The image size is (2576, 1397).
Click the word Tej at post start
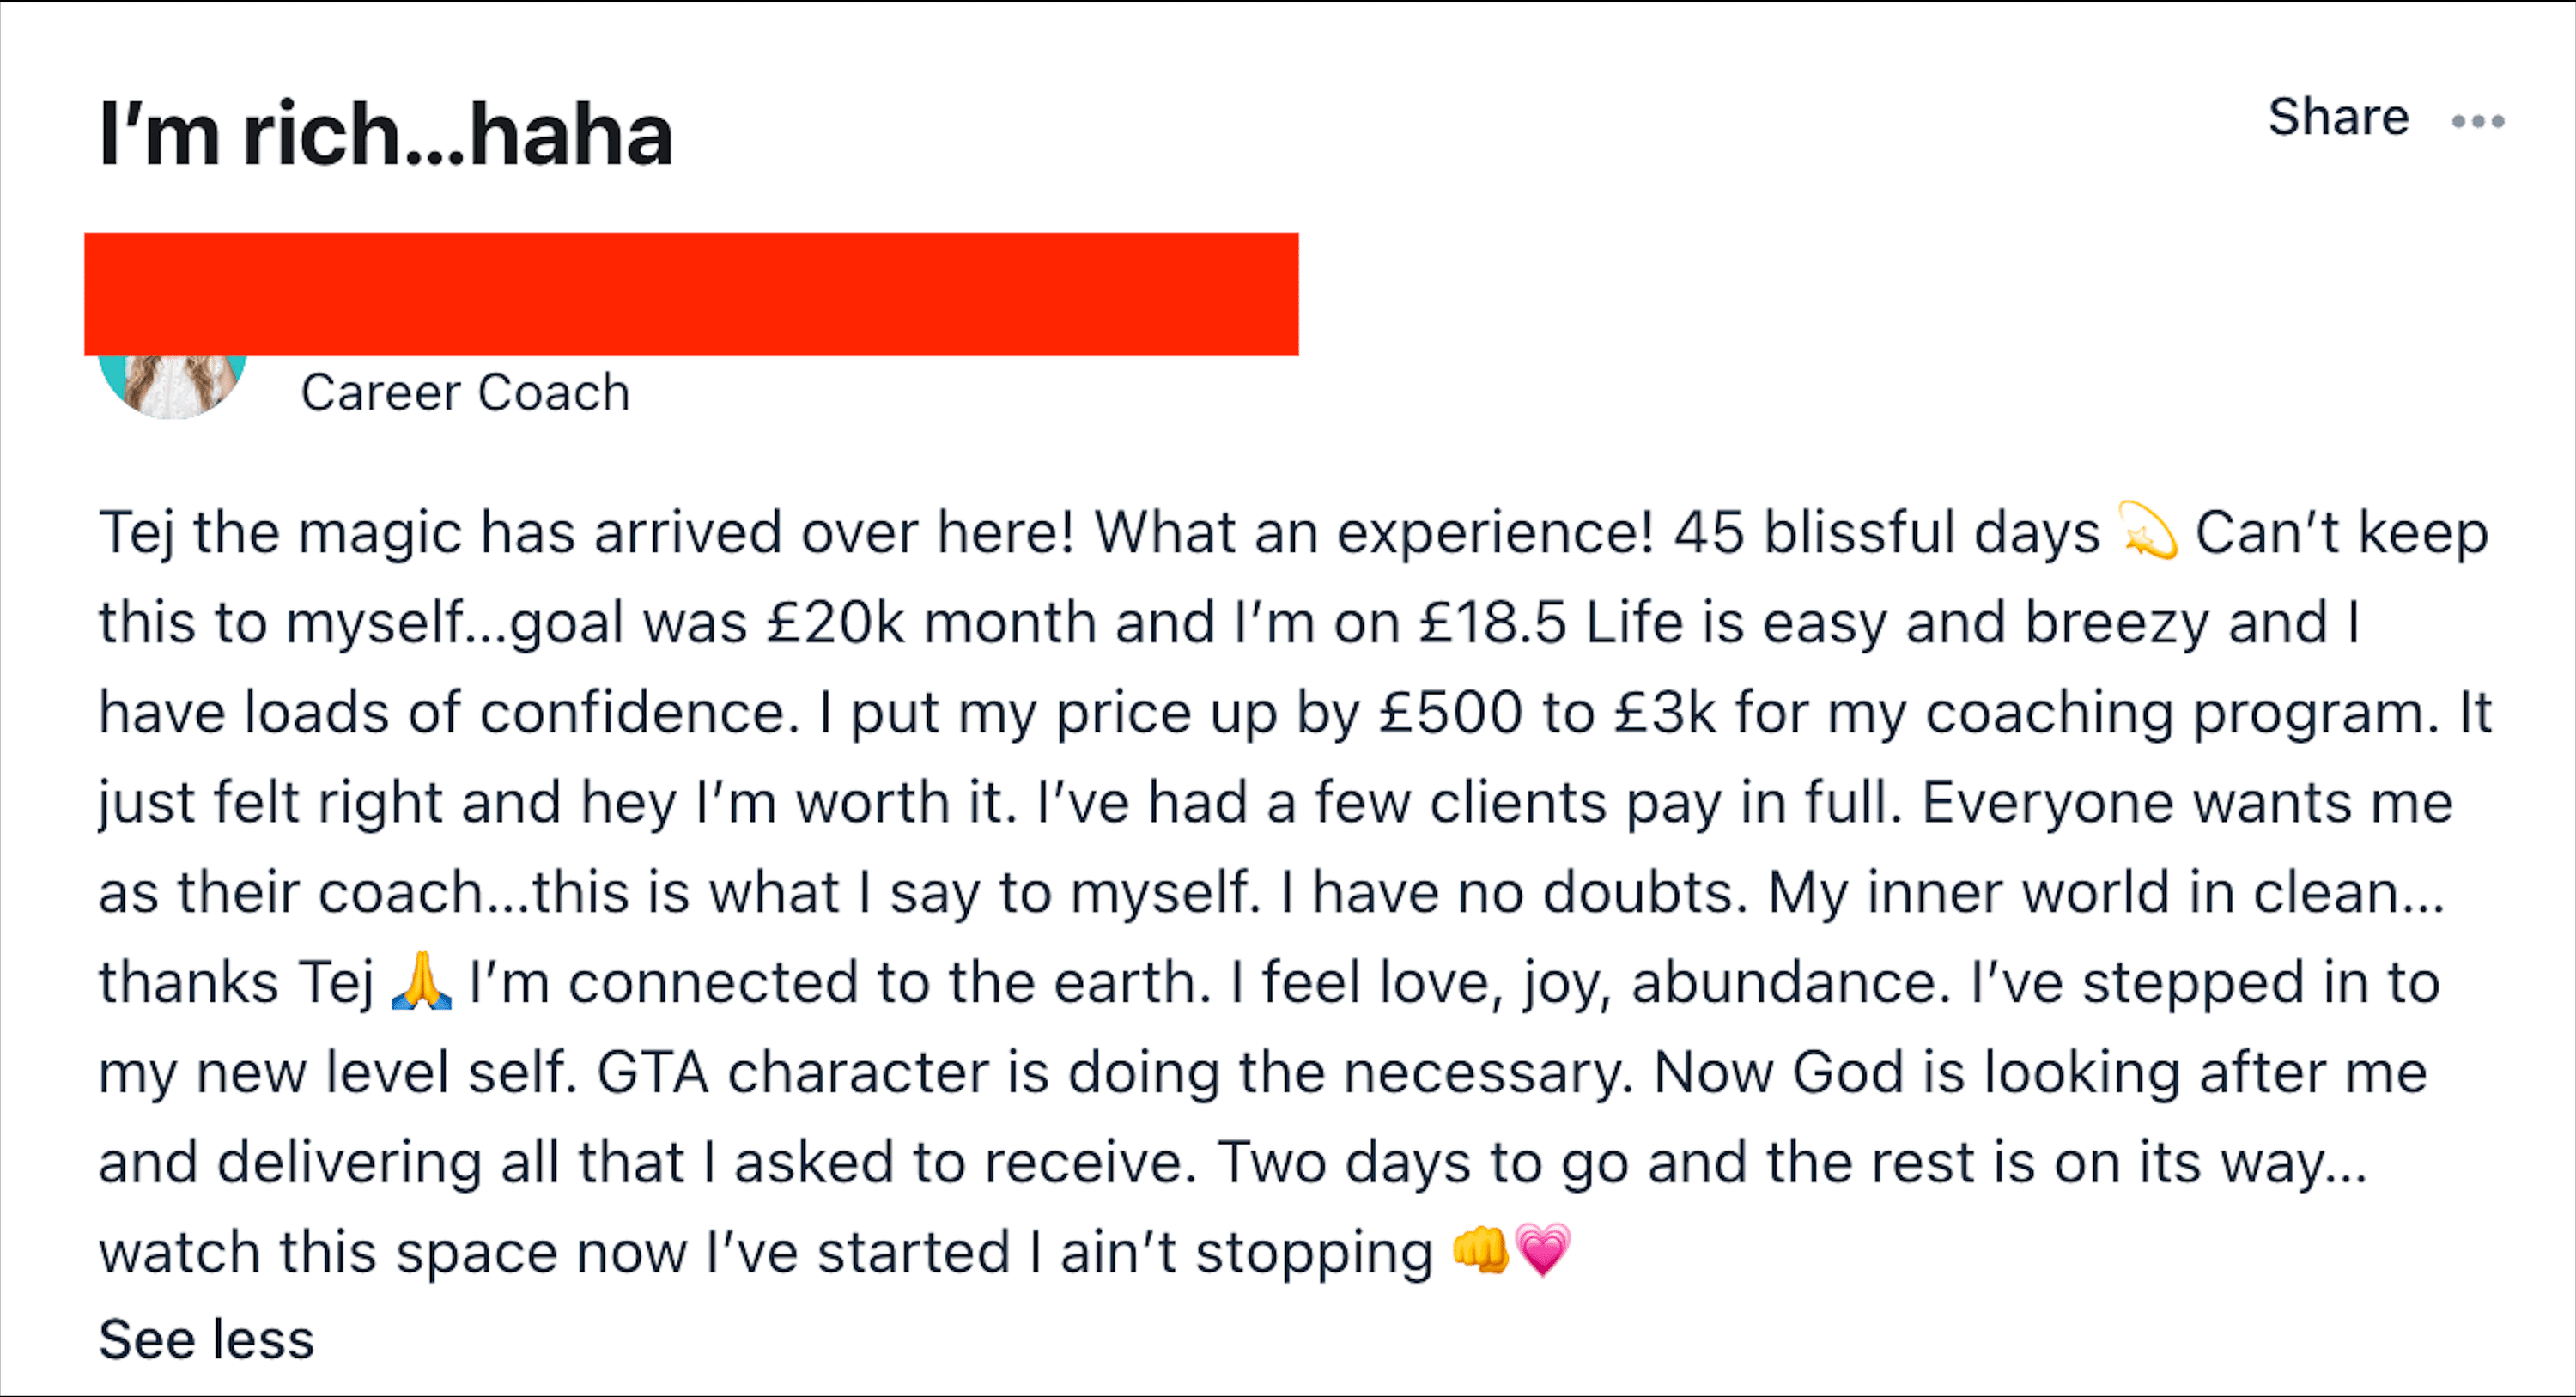(137, 532)
